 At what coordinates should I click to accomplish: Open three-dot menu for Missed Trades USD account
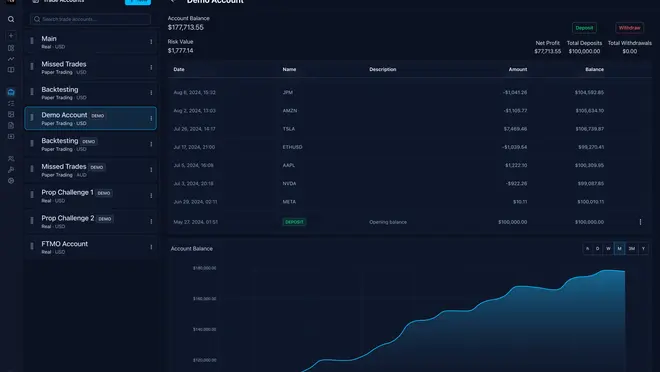point(151,67)
